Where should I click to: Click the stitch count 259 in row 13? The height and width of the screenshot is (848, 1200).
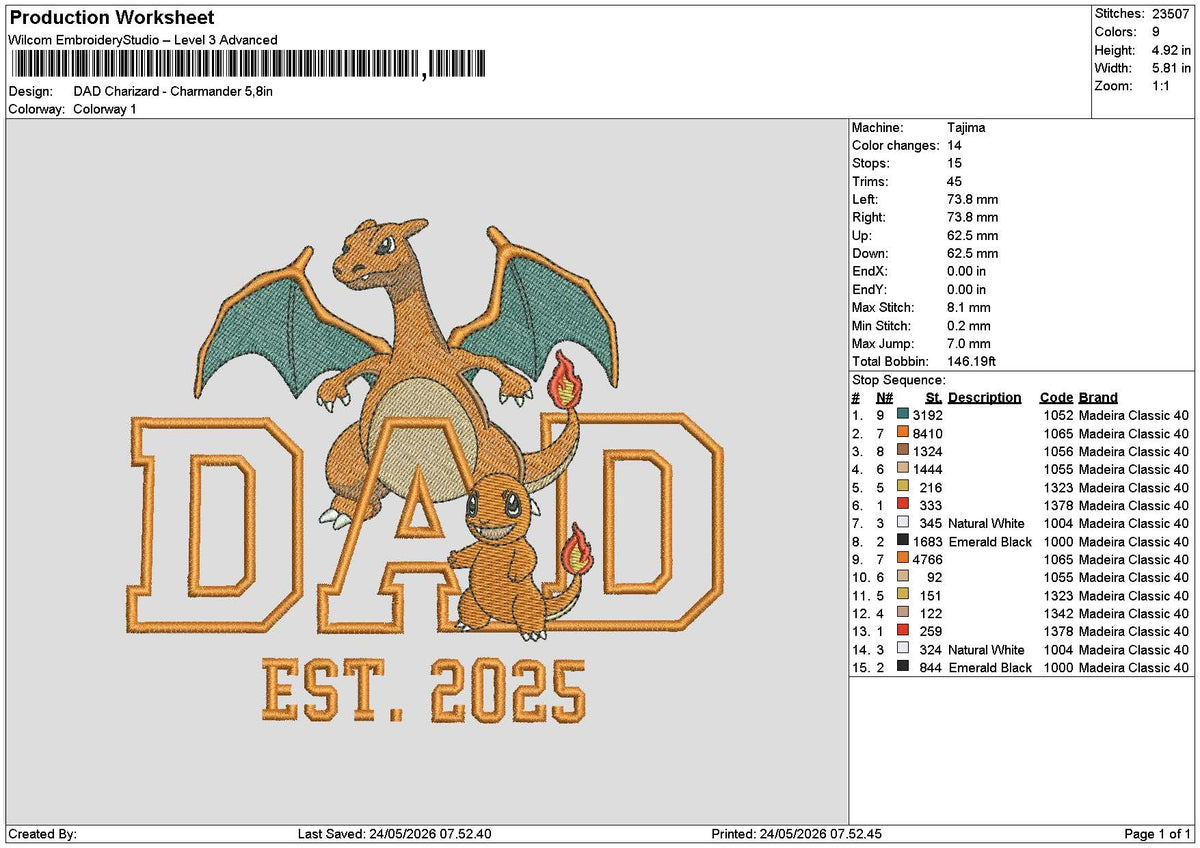click(x=931, y=632)
